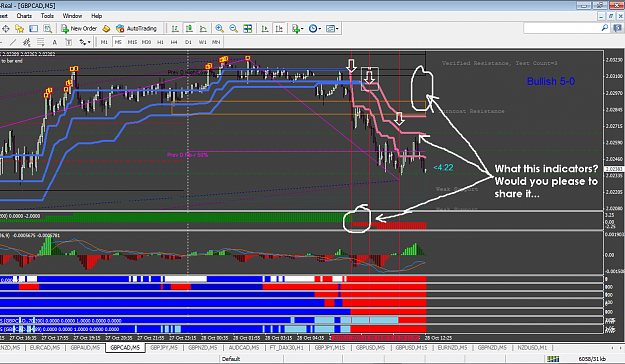Toggle AutoTrading on or off
This screenshot has height=364, width=625.
[x=136, y=29]
